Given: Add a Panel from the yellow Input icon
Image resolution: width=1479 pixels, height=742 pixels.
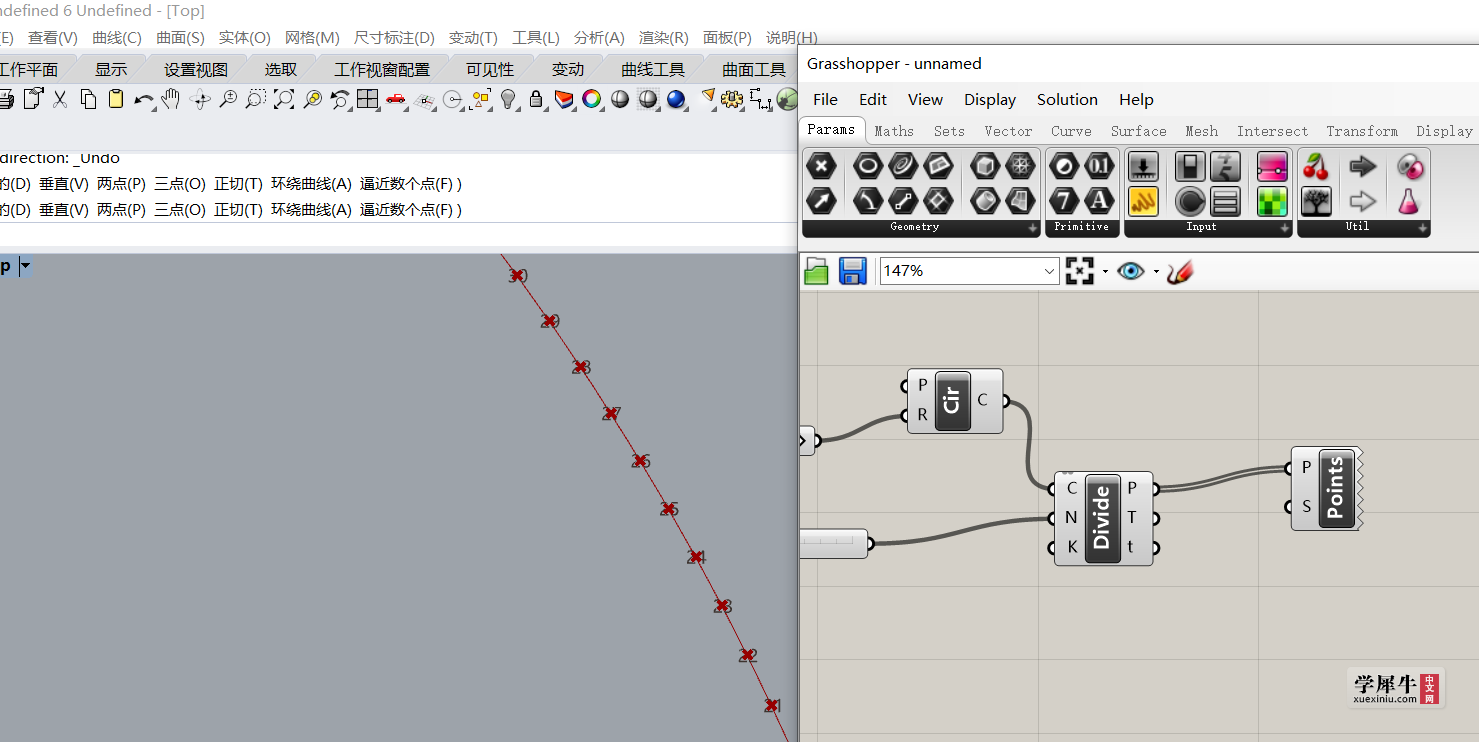Looking at the screenshot, I should point(1143,201).
